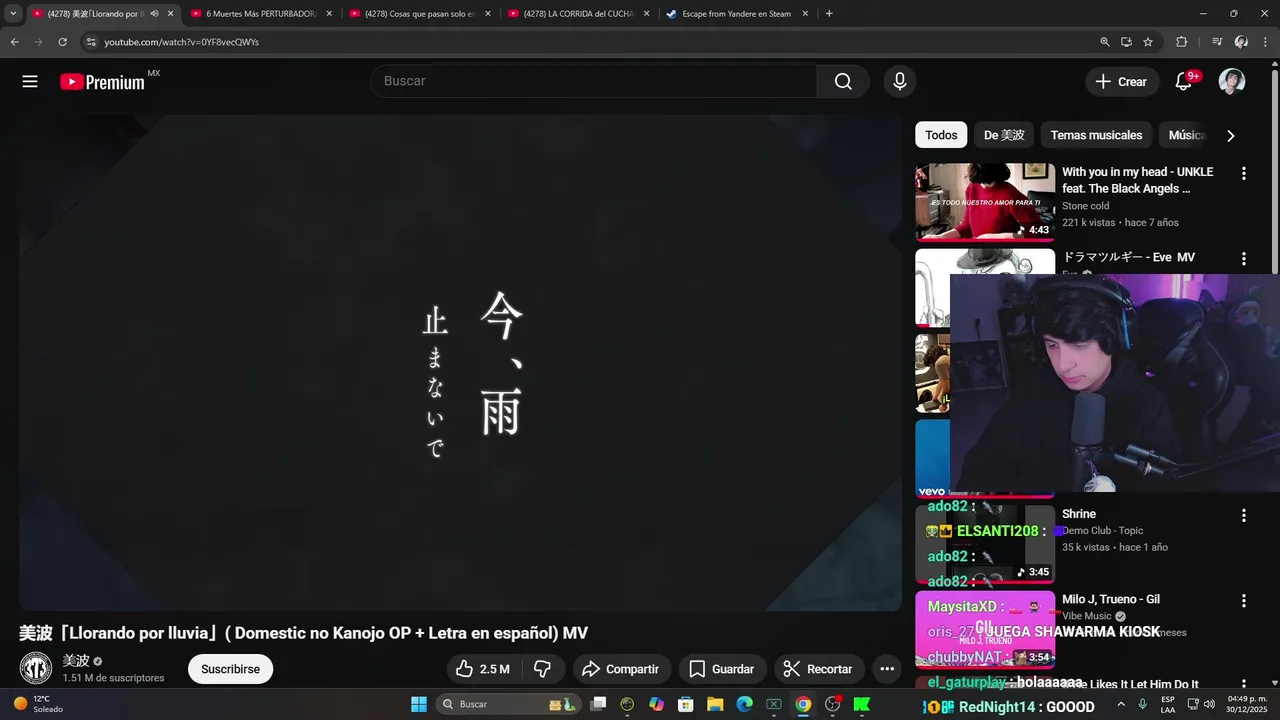Viewport: 1280px width, 720px height.
Task: Open the tab search dropdown
Action: (13, 14)
